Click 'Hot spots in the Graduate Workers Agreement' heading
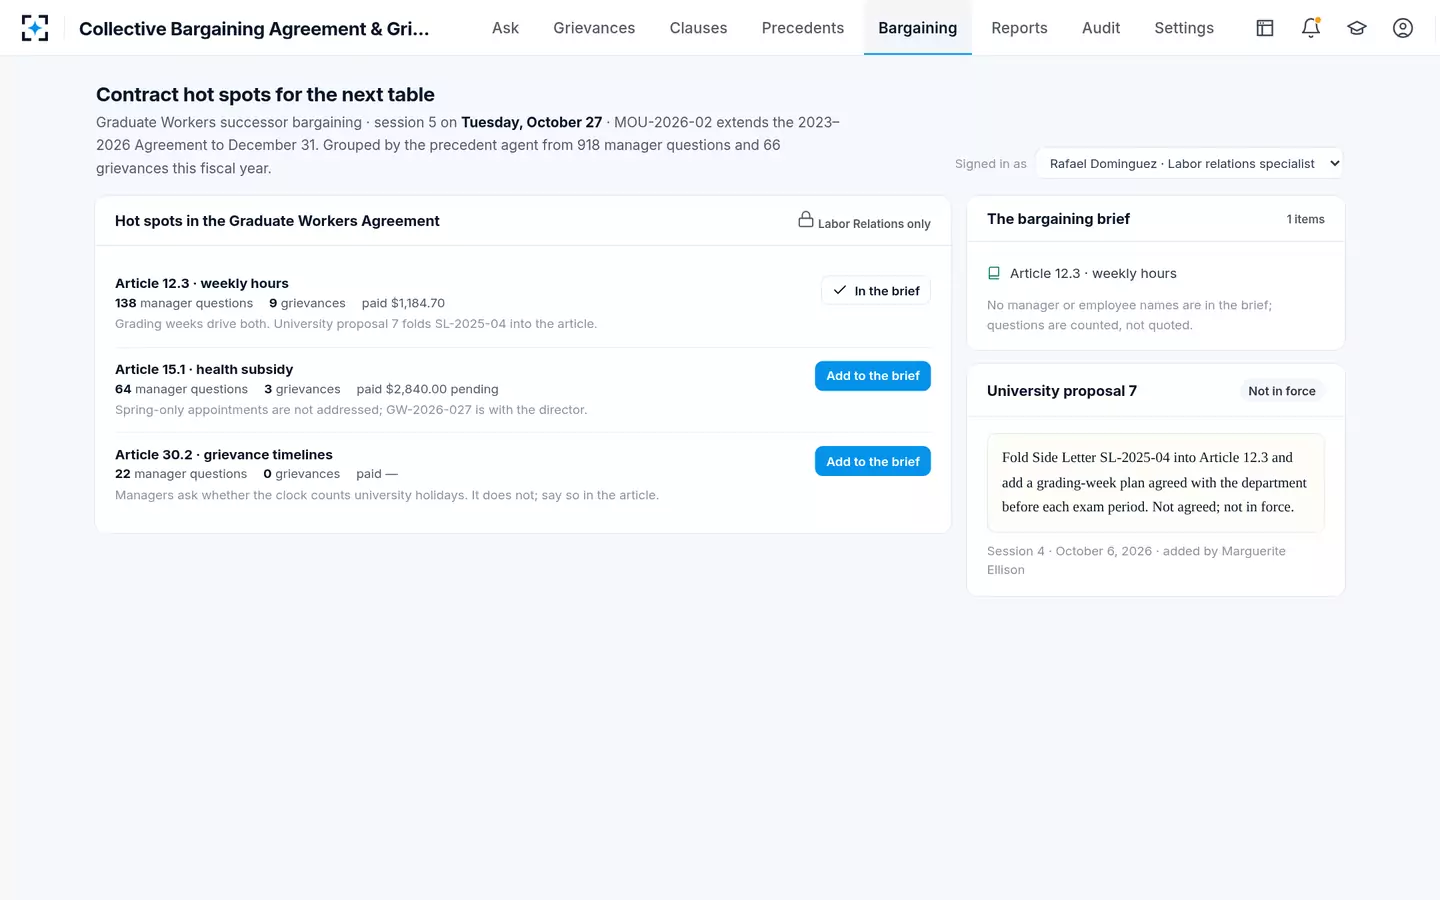The width and height of the screenshot is (1440, 900). click(277, 221)
